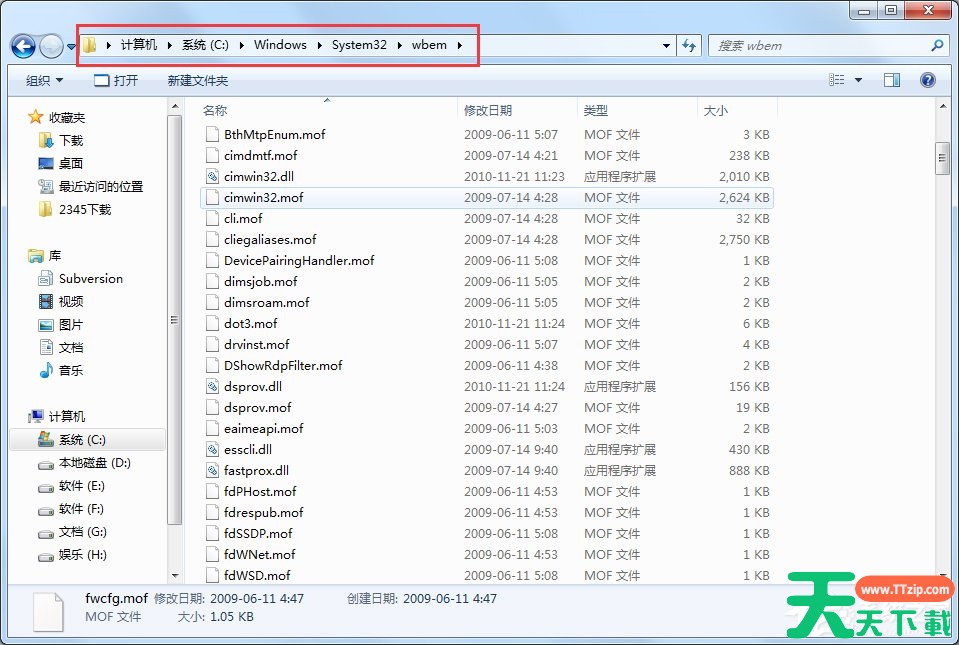Viewport: 959px width, 645px height.
Task: Select the 本地磁盘 (D:) drive
Action: [x=94, y=463]
